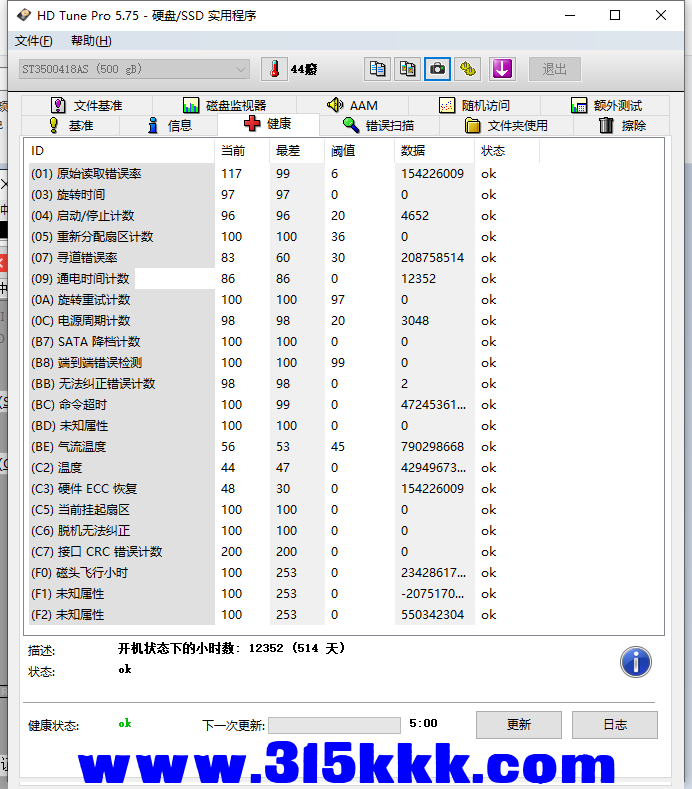Click the copy text to clipboard icon

[x=377, y=69]
